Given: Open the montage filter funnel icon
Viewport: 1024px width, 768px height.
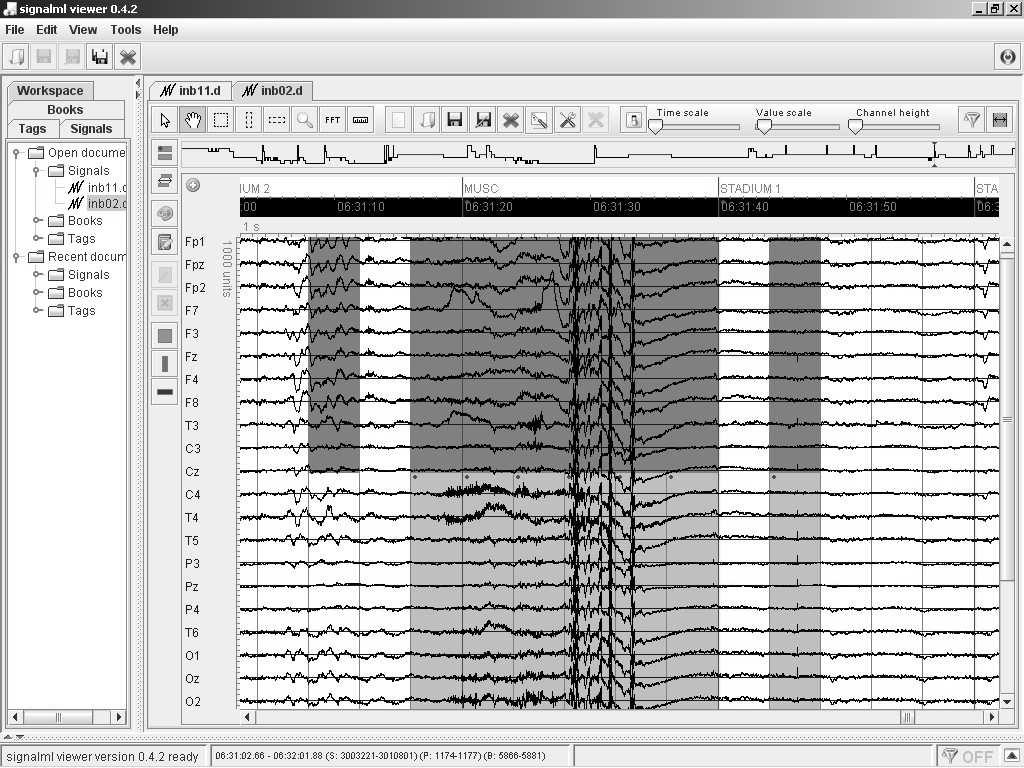Looking at the screenshot, I should point(972,120).
